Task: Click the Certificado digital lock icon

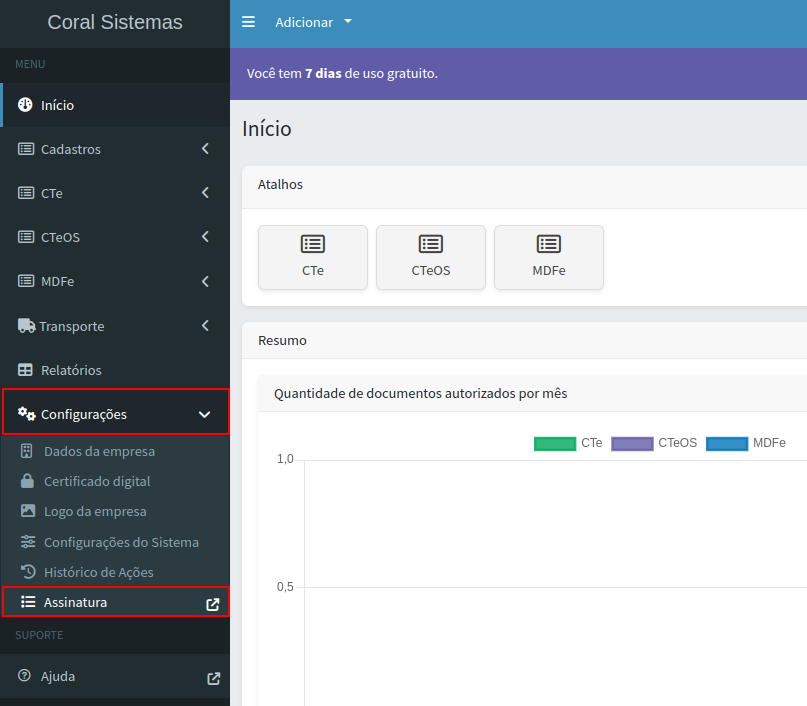Action: coord(28,481)
